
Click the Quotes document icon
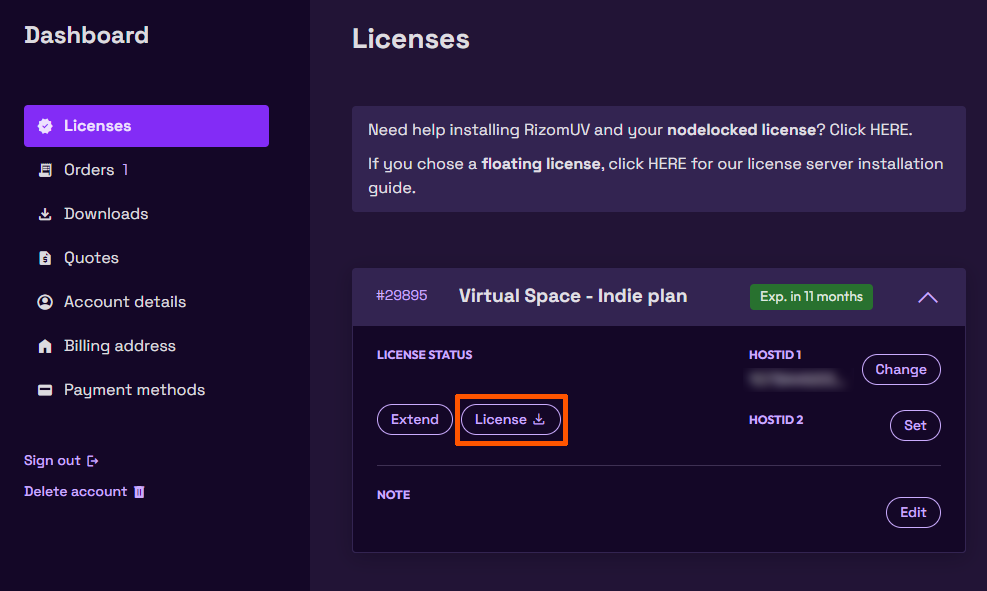pyautogui.click(x=45, y=258)
